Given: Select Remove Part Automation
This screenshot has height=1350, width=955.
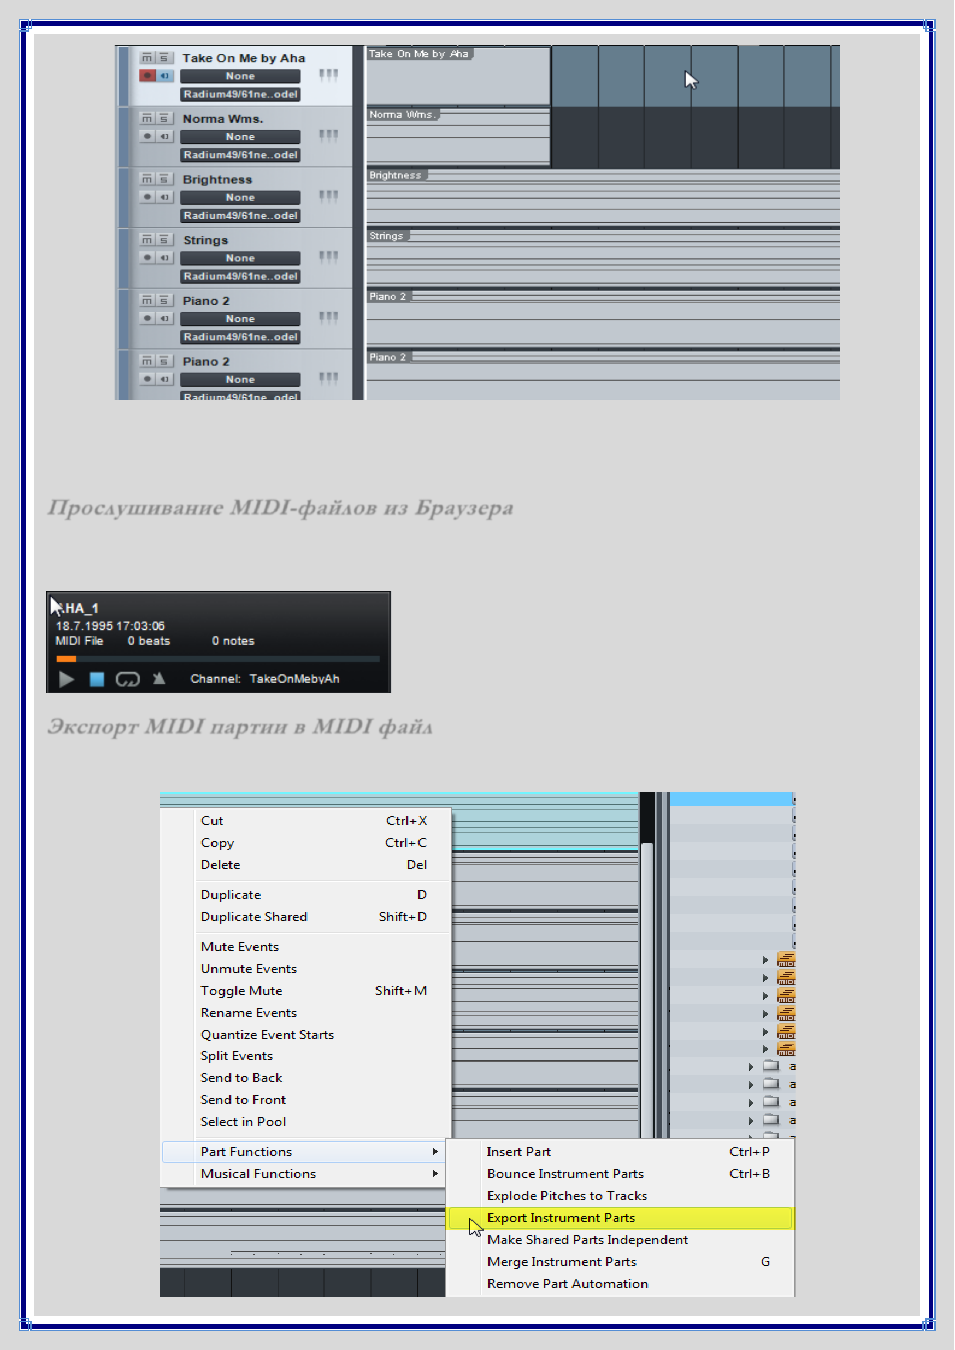Looking at the screenshot, I should click(x=620, y=1284).
